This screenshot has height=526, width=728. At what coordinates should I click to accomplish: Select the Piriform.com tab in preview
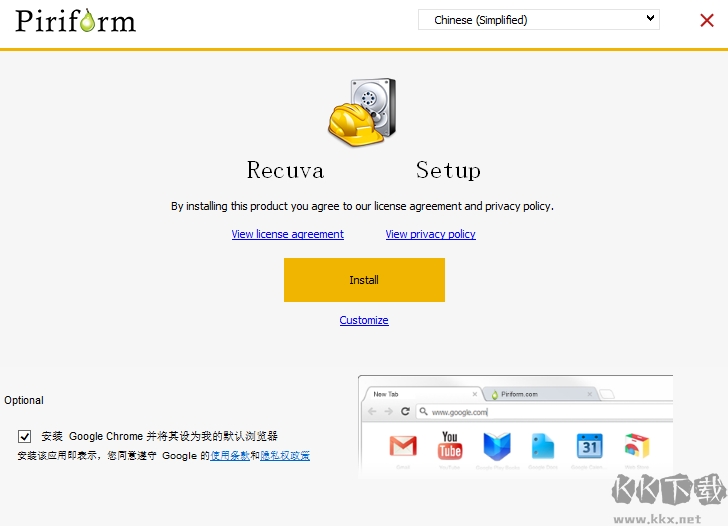pos(541,394)
